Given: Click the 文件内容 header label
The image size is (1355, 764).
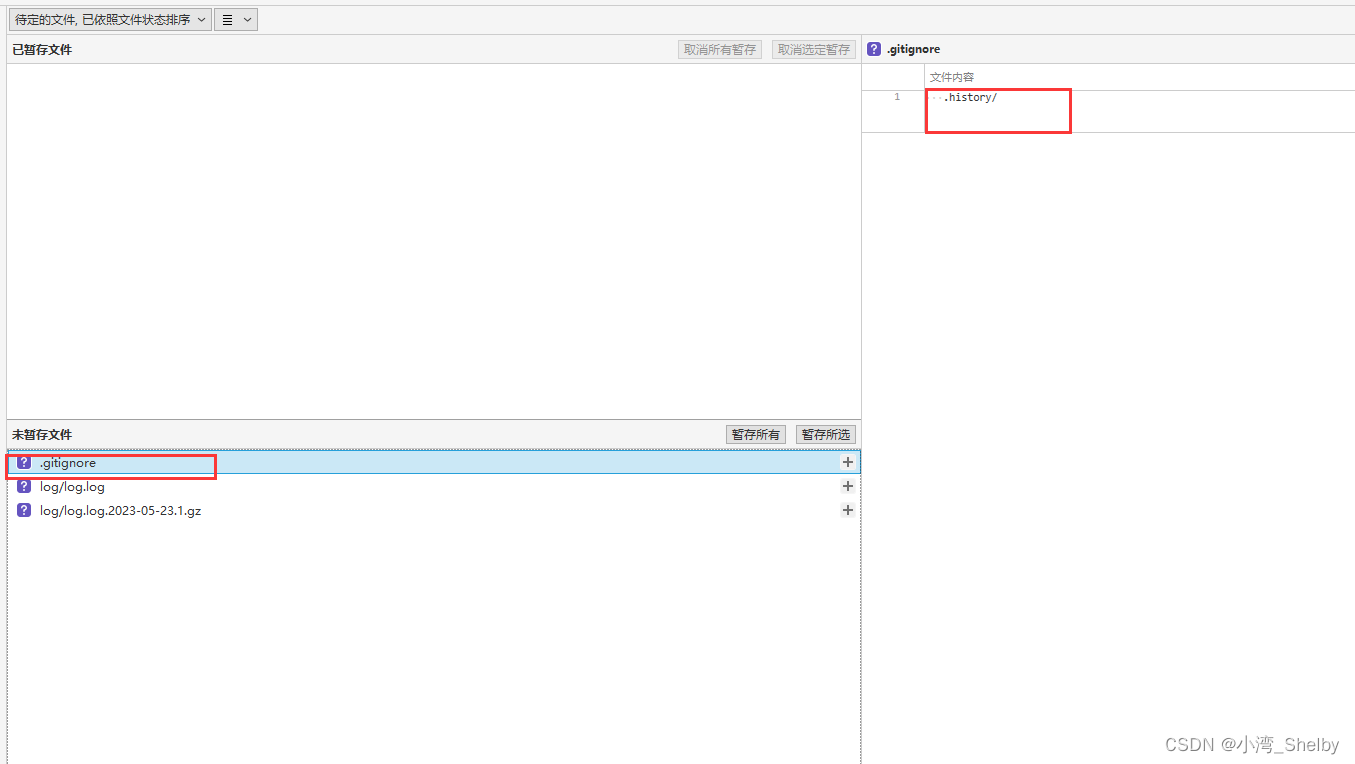Looking at the screenshot, I should pos(952,77).
